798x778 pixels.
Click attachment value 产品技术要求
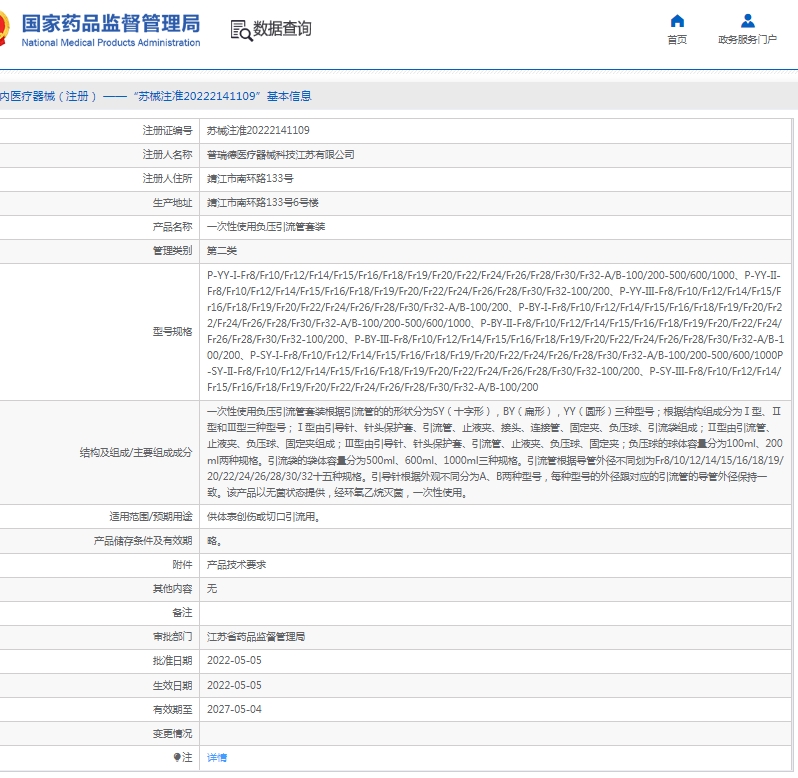(236, 565)
